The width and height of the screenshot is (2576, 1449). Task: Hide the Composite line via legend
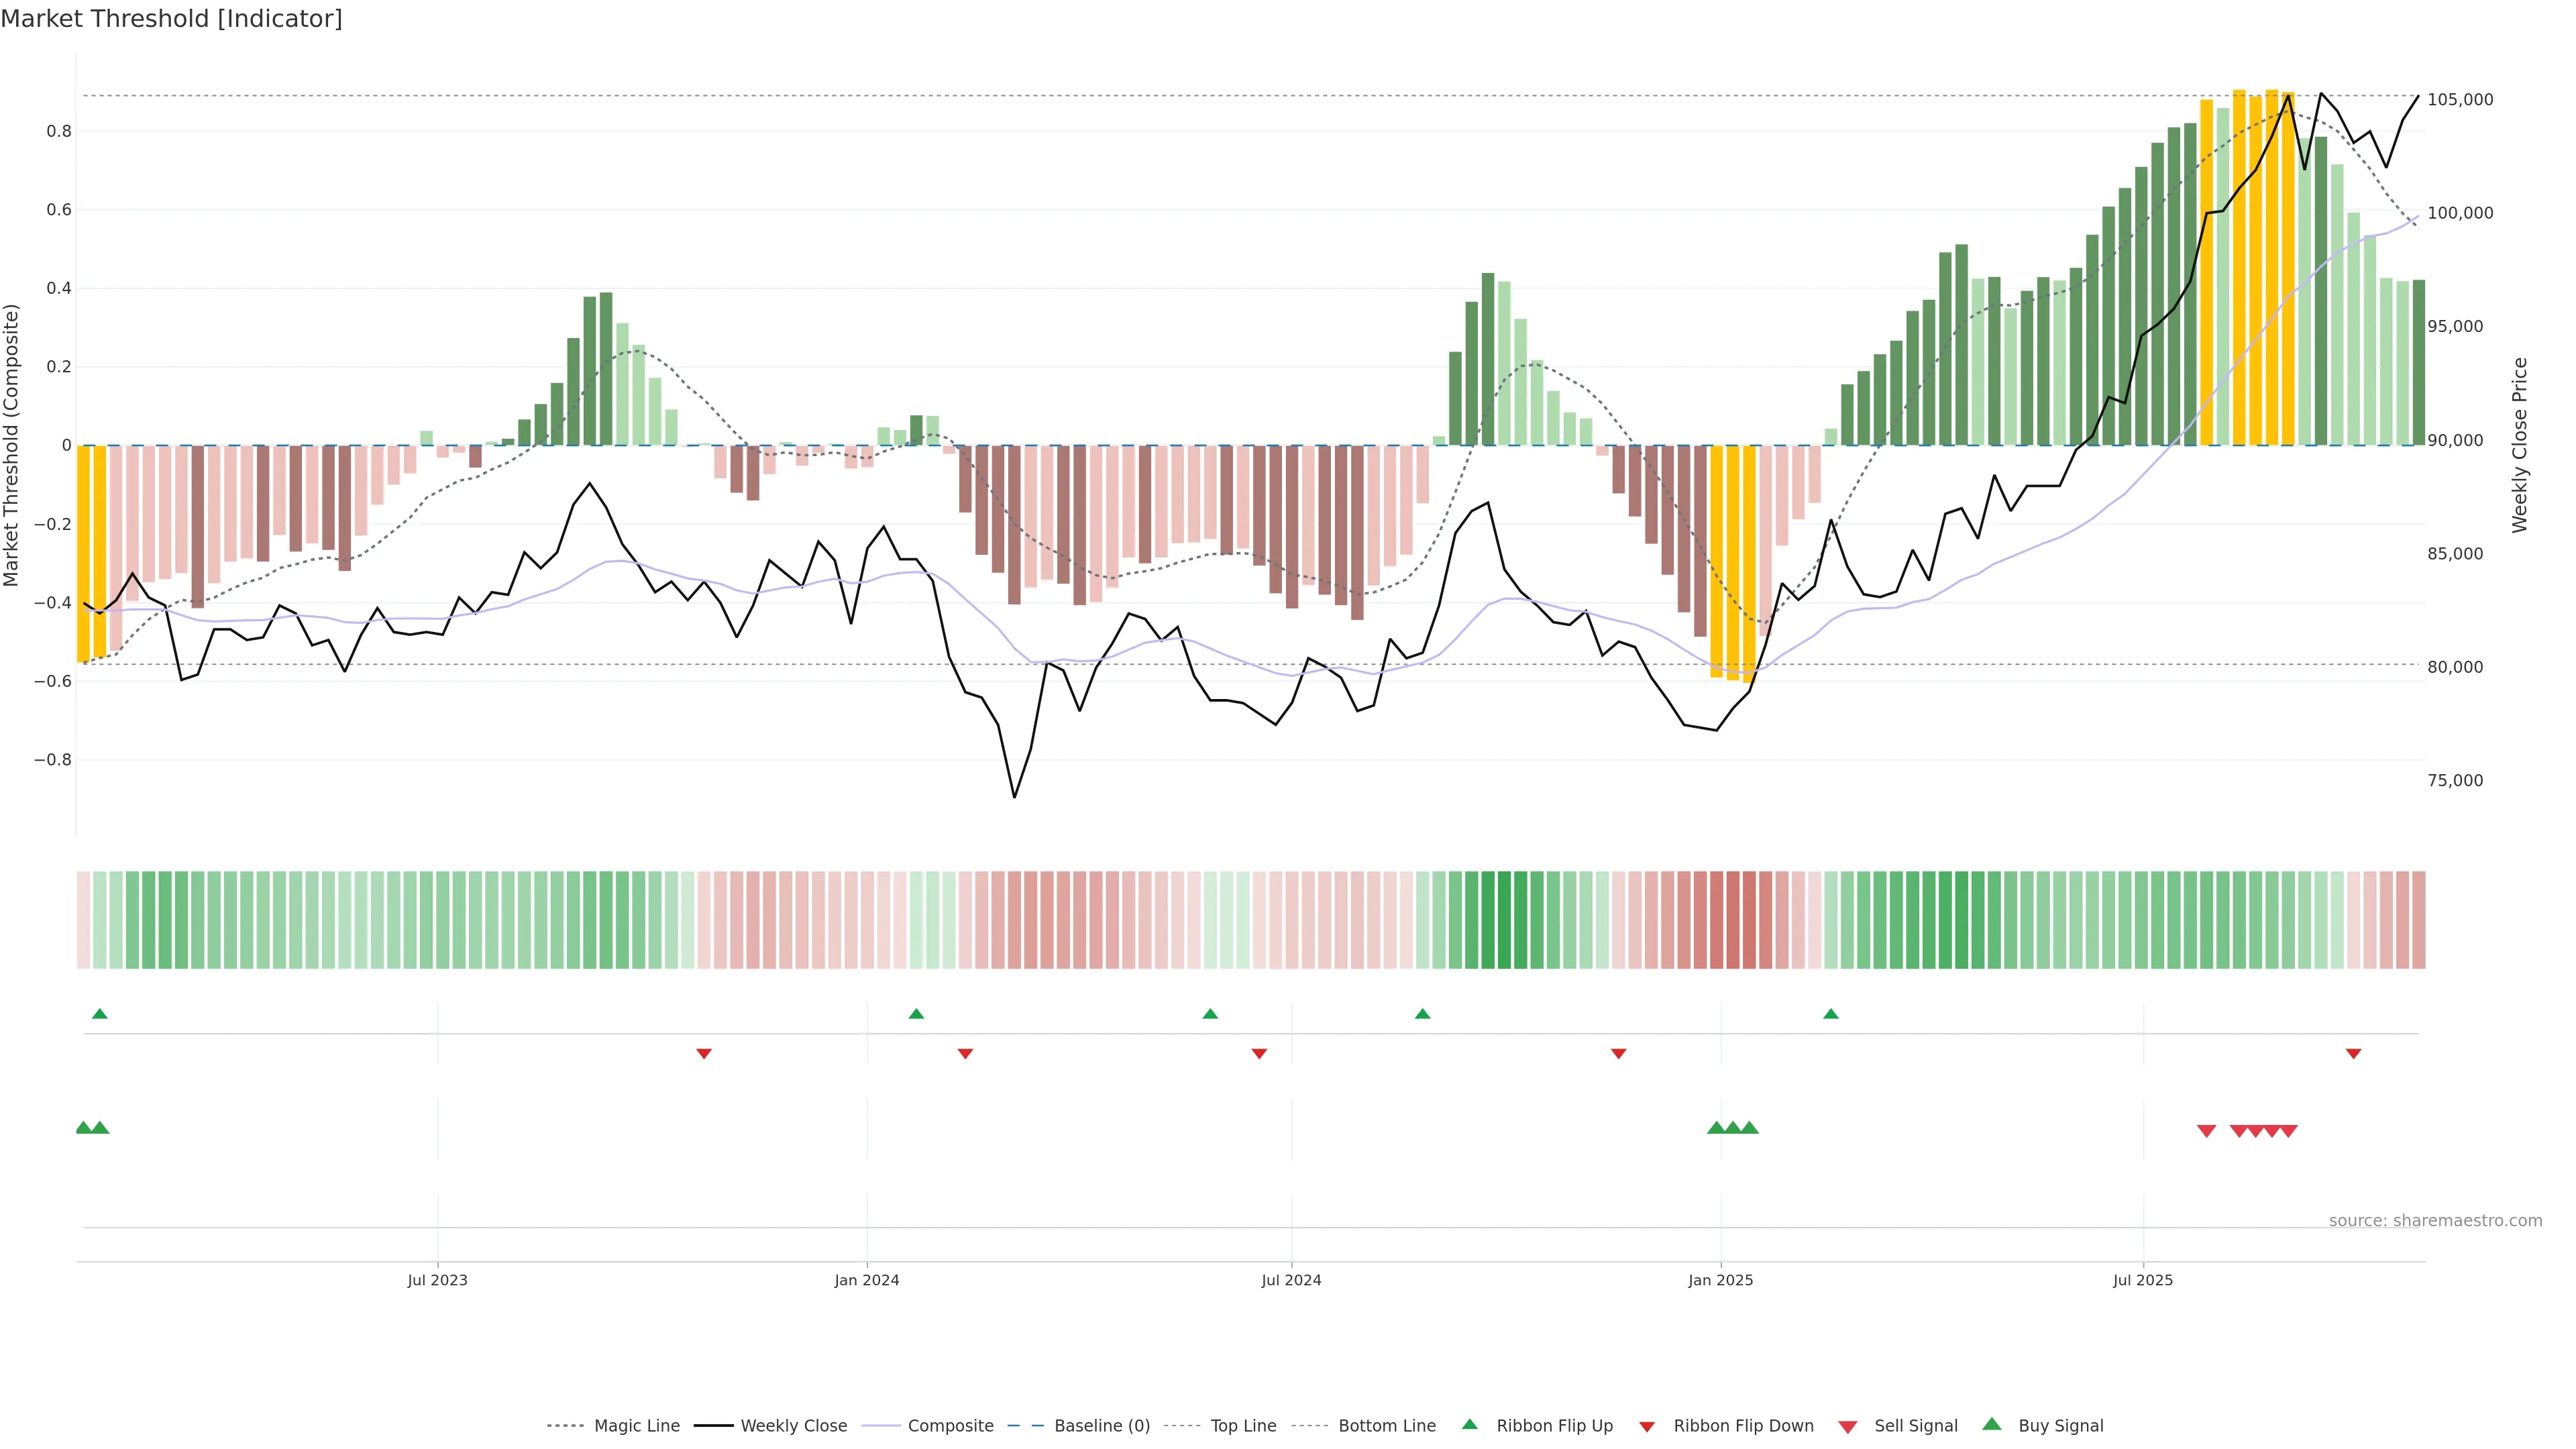pyautogui.click(x=950, y=1425)
